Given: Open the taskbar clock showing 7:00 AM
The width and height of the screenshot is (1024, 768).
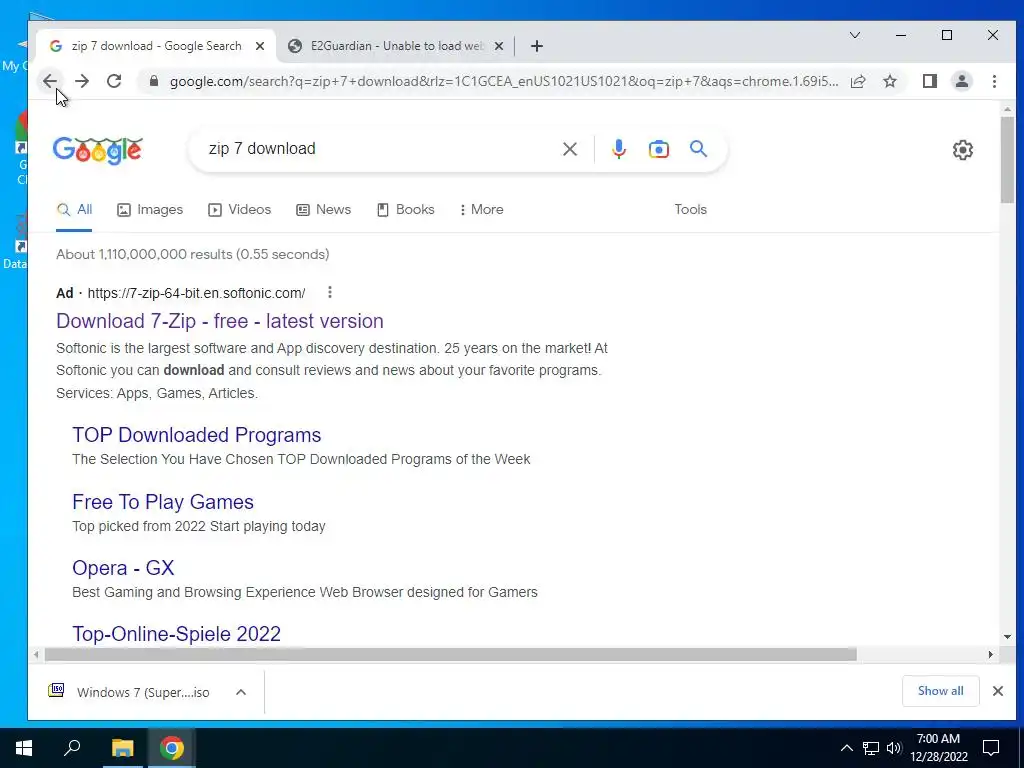Looking at the screenshot, I should click(938, 748).
